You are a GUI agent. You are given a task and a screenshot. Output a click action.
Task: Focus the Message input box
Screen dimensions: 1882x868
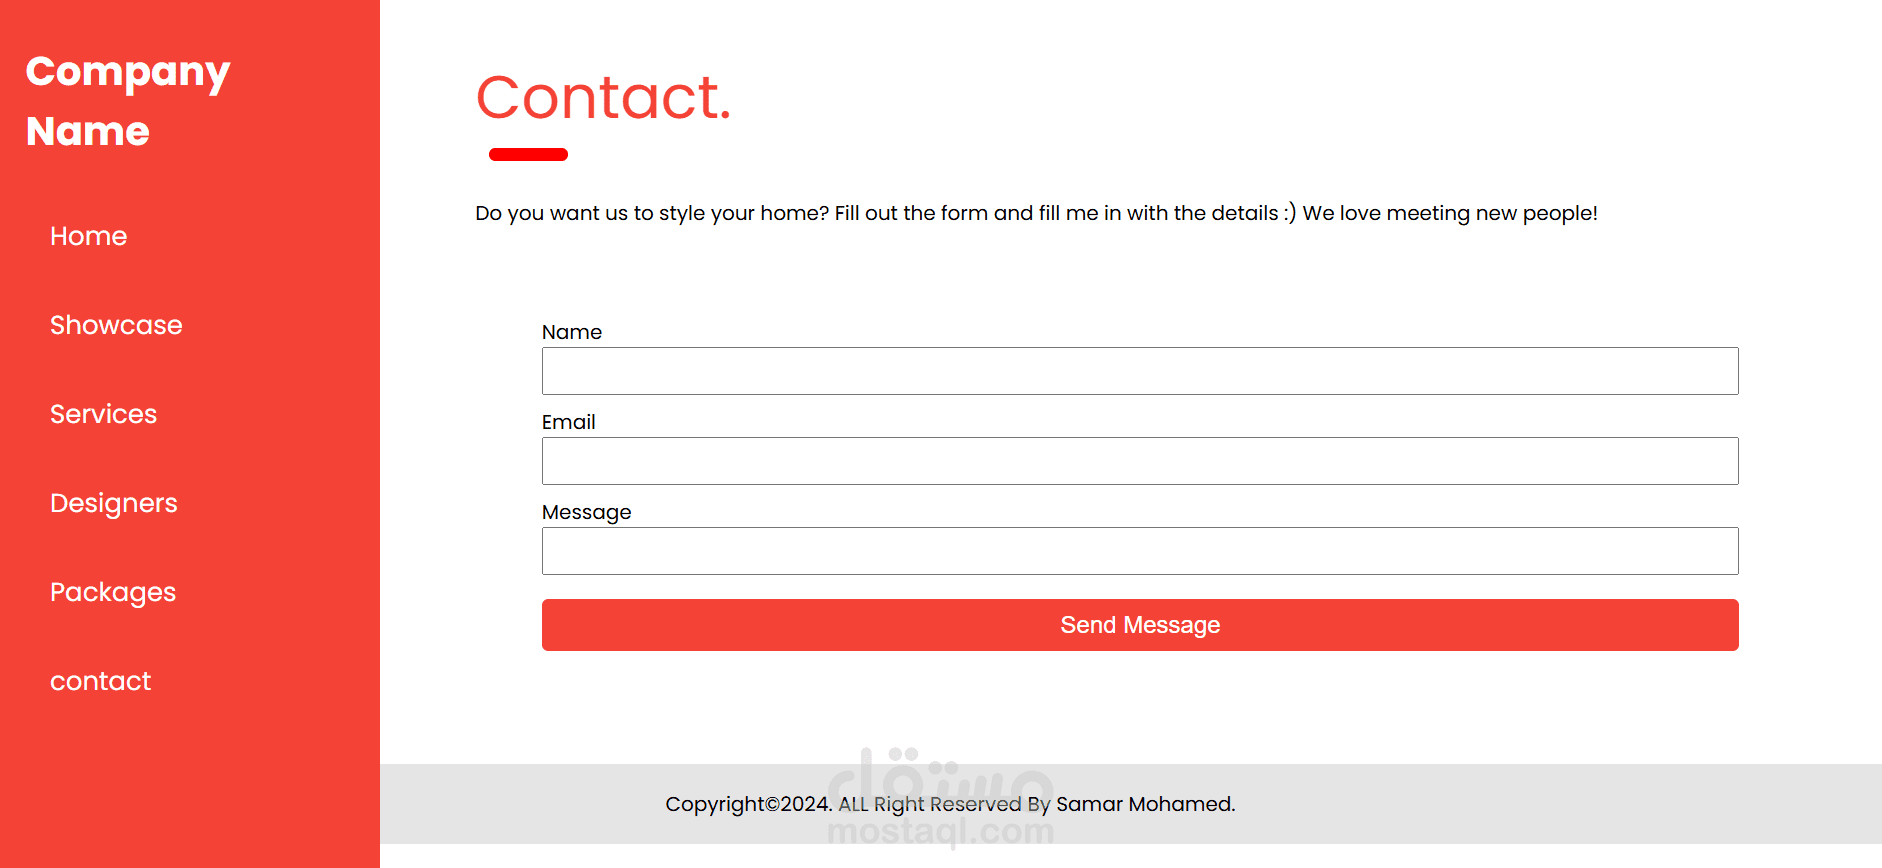tap(1140, 551)
